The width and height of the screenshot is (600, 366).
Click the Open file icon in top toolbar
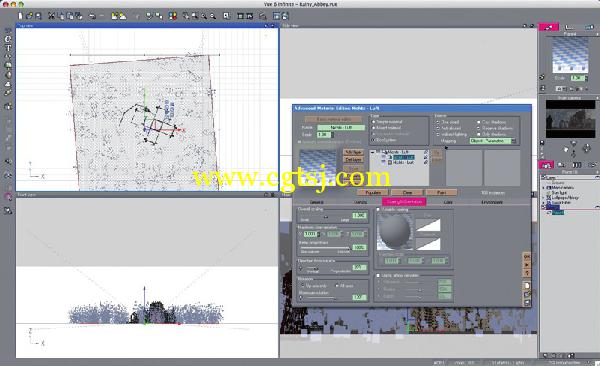(x=29, y=16)
